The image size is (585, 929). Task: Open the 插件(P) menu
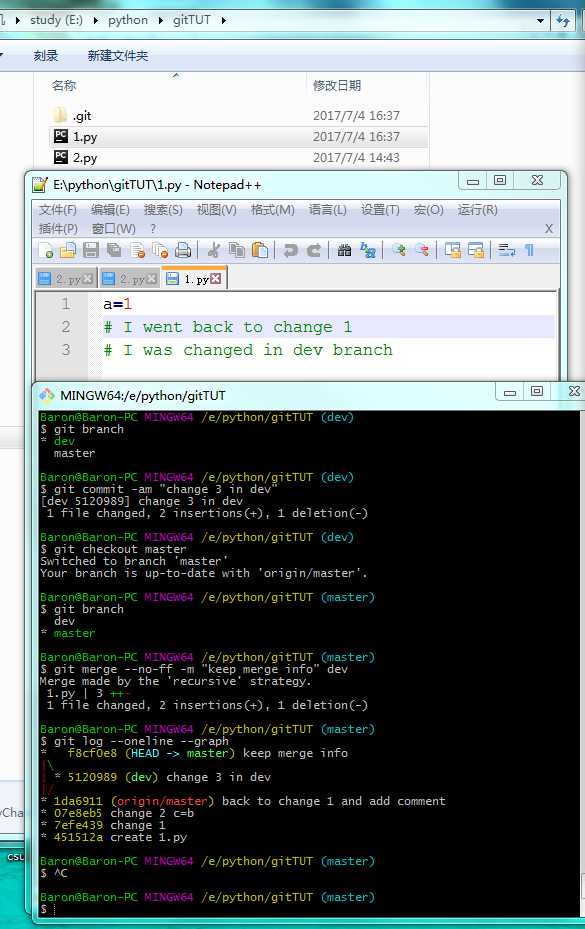(x=58, y=229)
